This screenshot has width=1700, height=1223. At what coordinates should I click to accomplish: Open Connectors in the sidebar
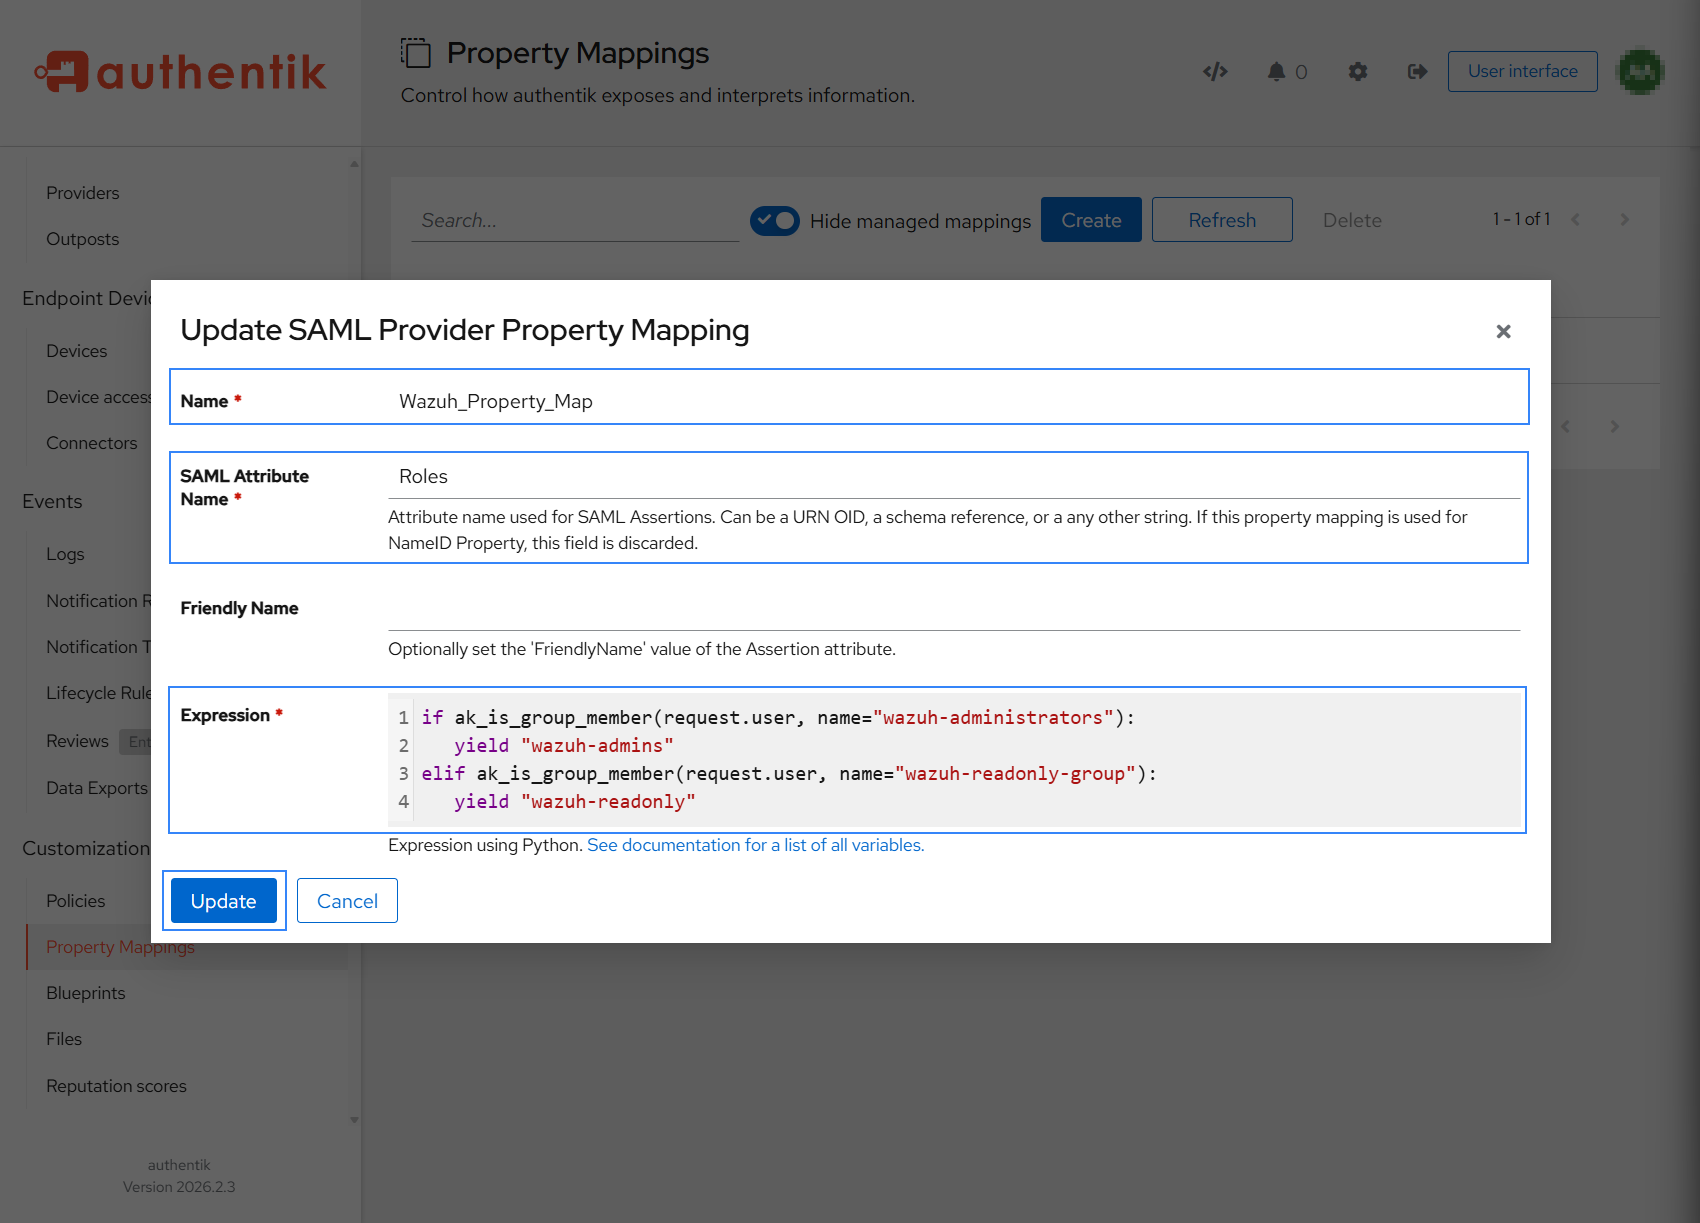91,443
